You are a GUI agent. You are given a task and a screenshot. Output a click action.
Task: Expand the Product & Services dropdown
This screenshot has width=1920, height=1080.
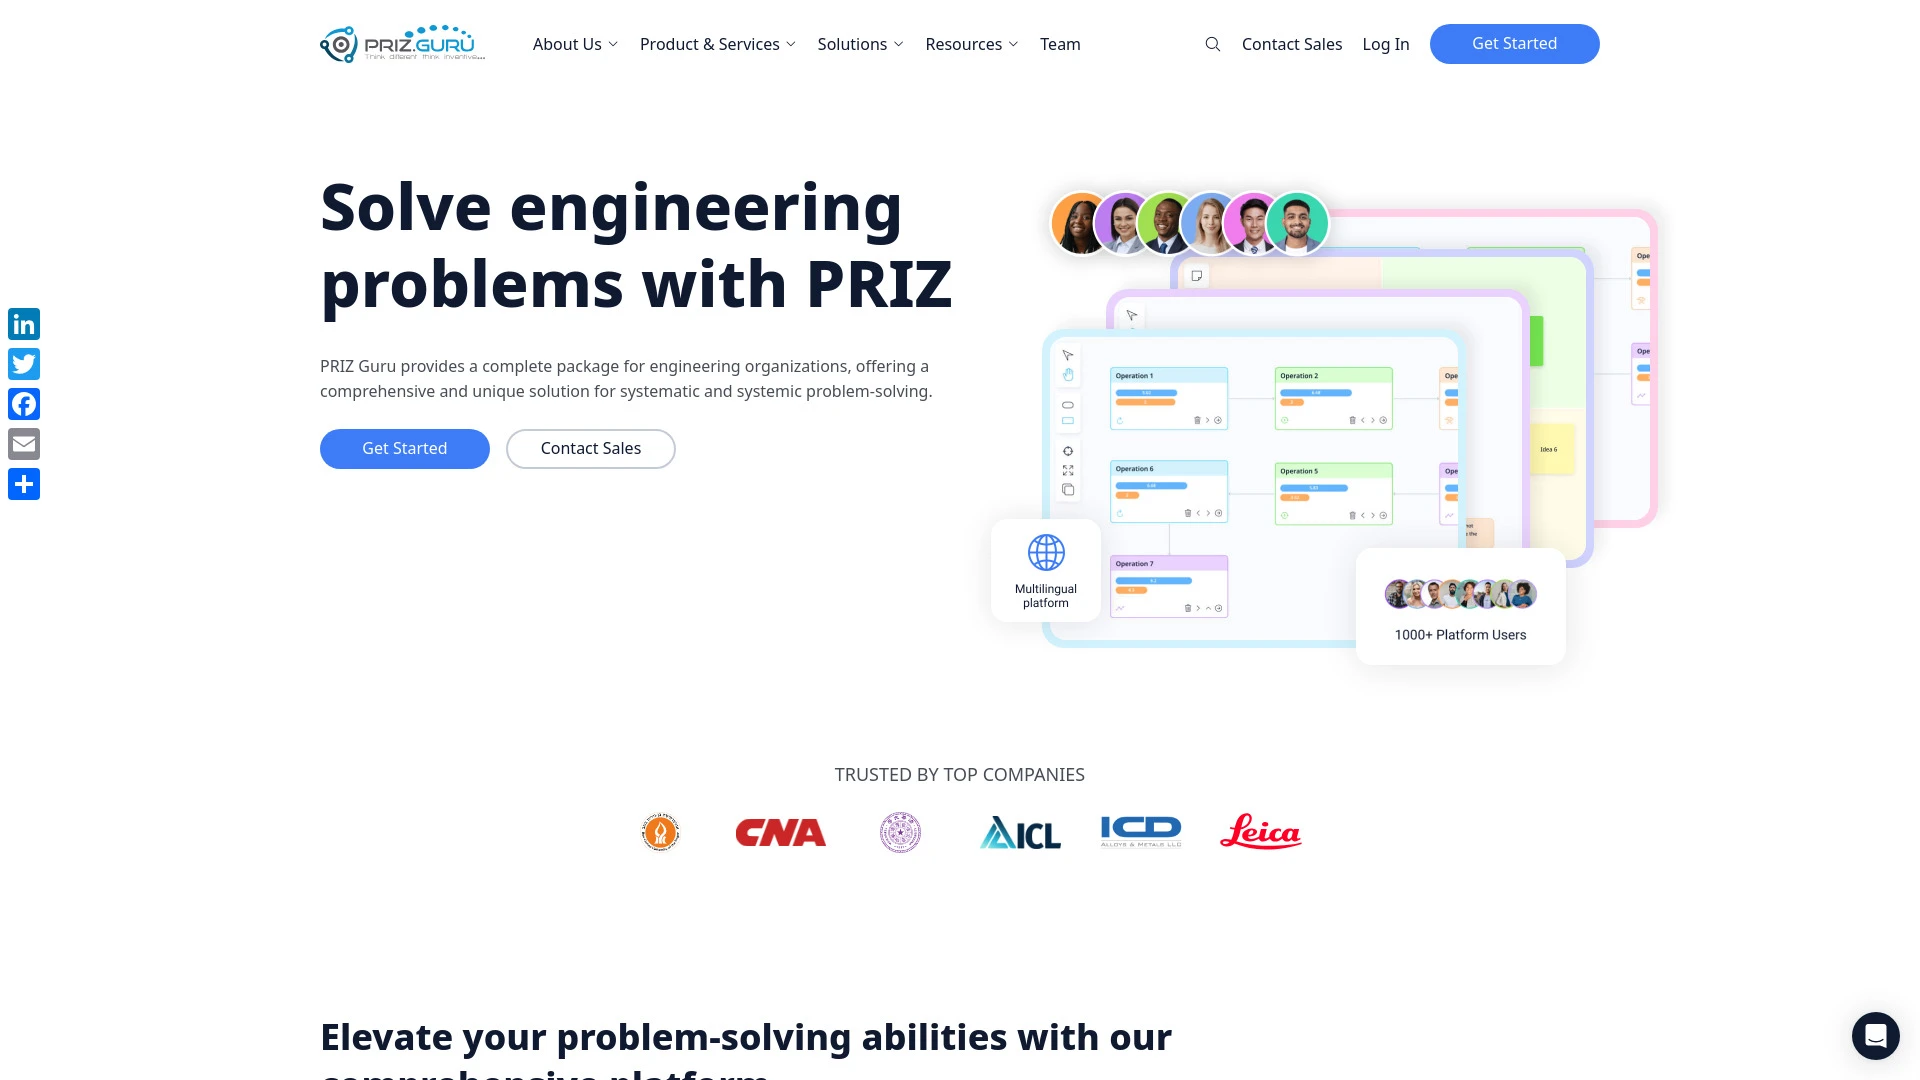pos(717,44)
